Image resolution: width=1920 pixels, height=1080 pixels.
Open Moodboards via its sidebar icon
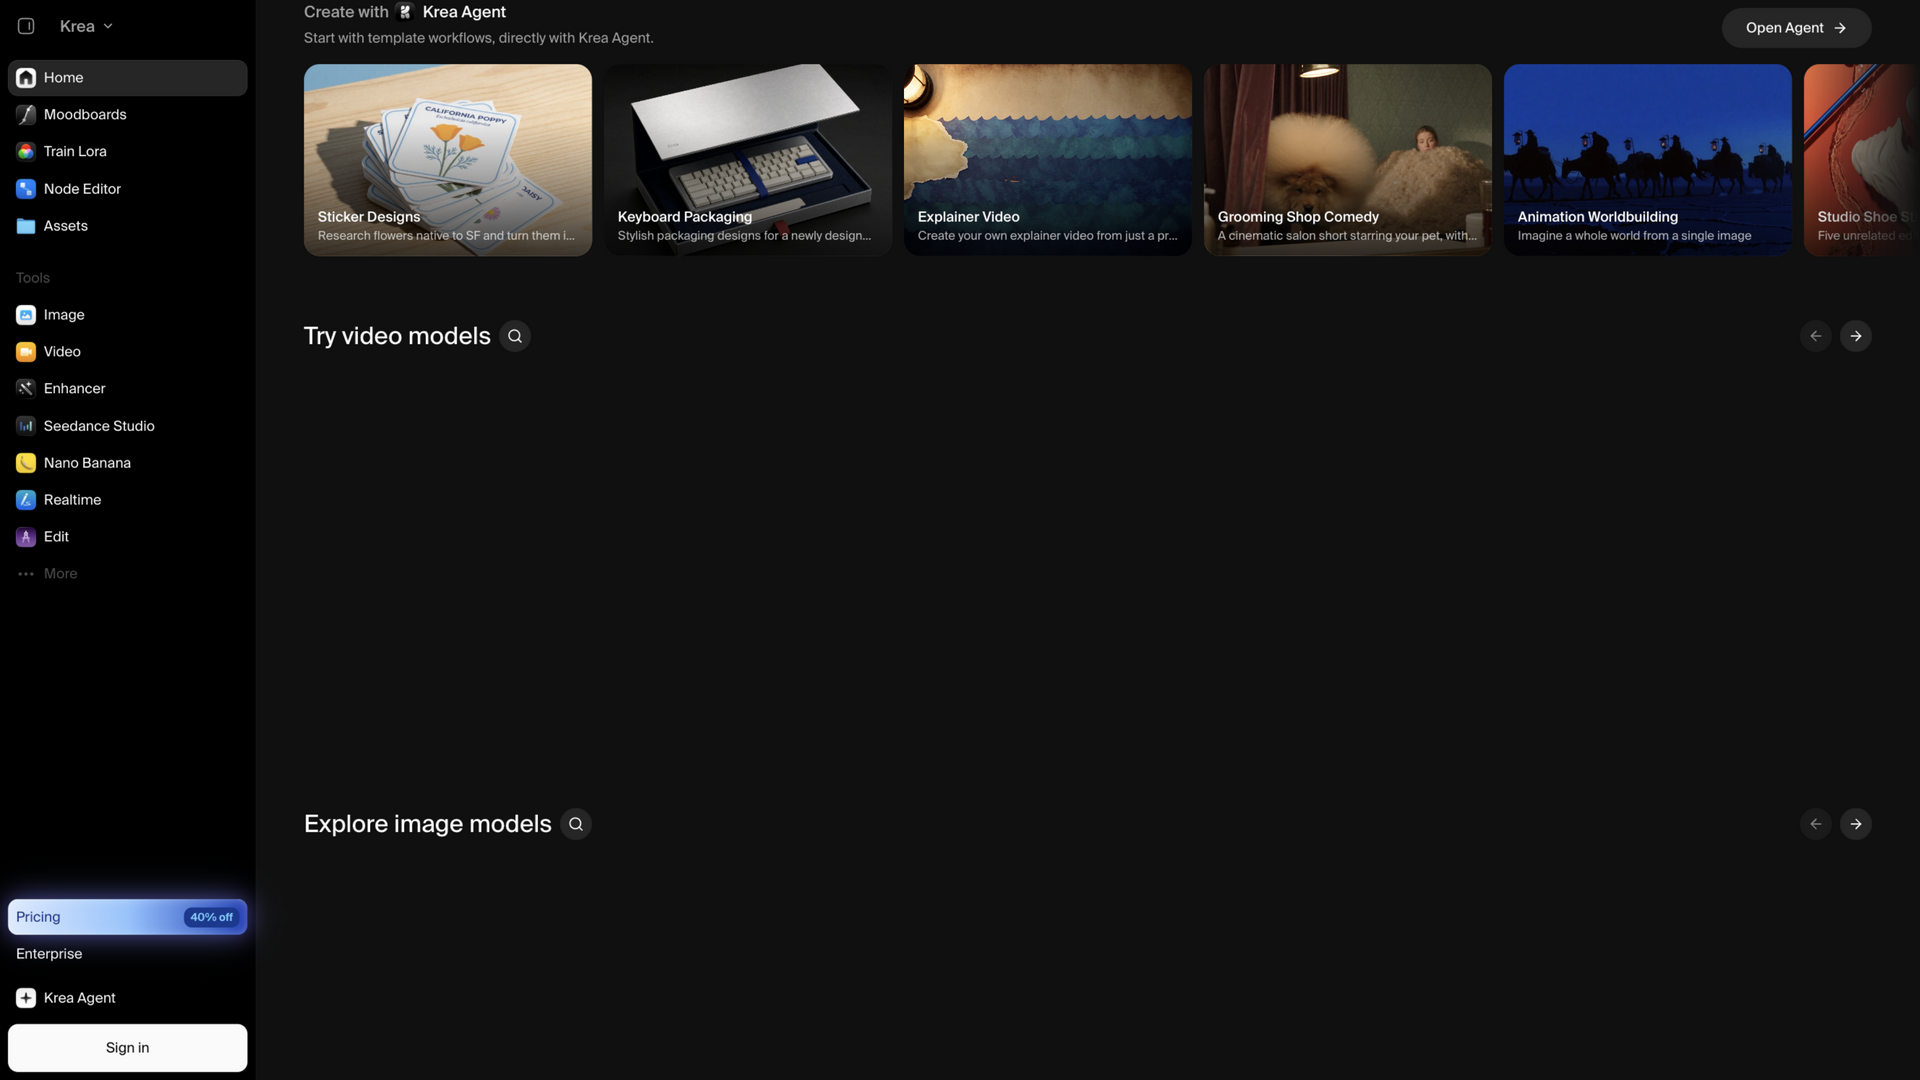[x=26, y=115]
